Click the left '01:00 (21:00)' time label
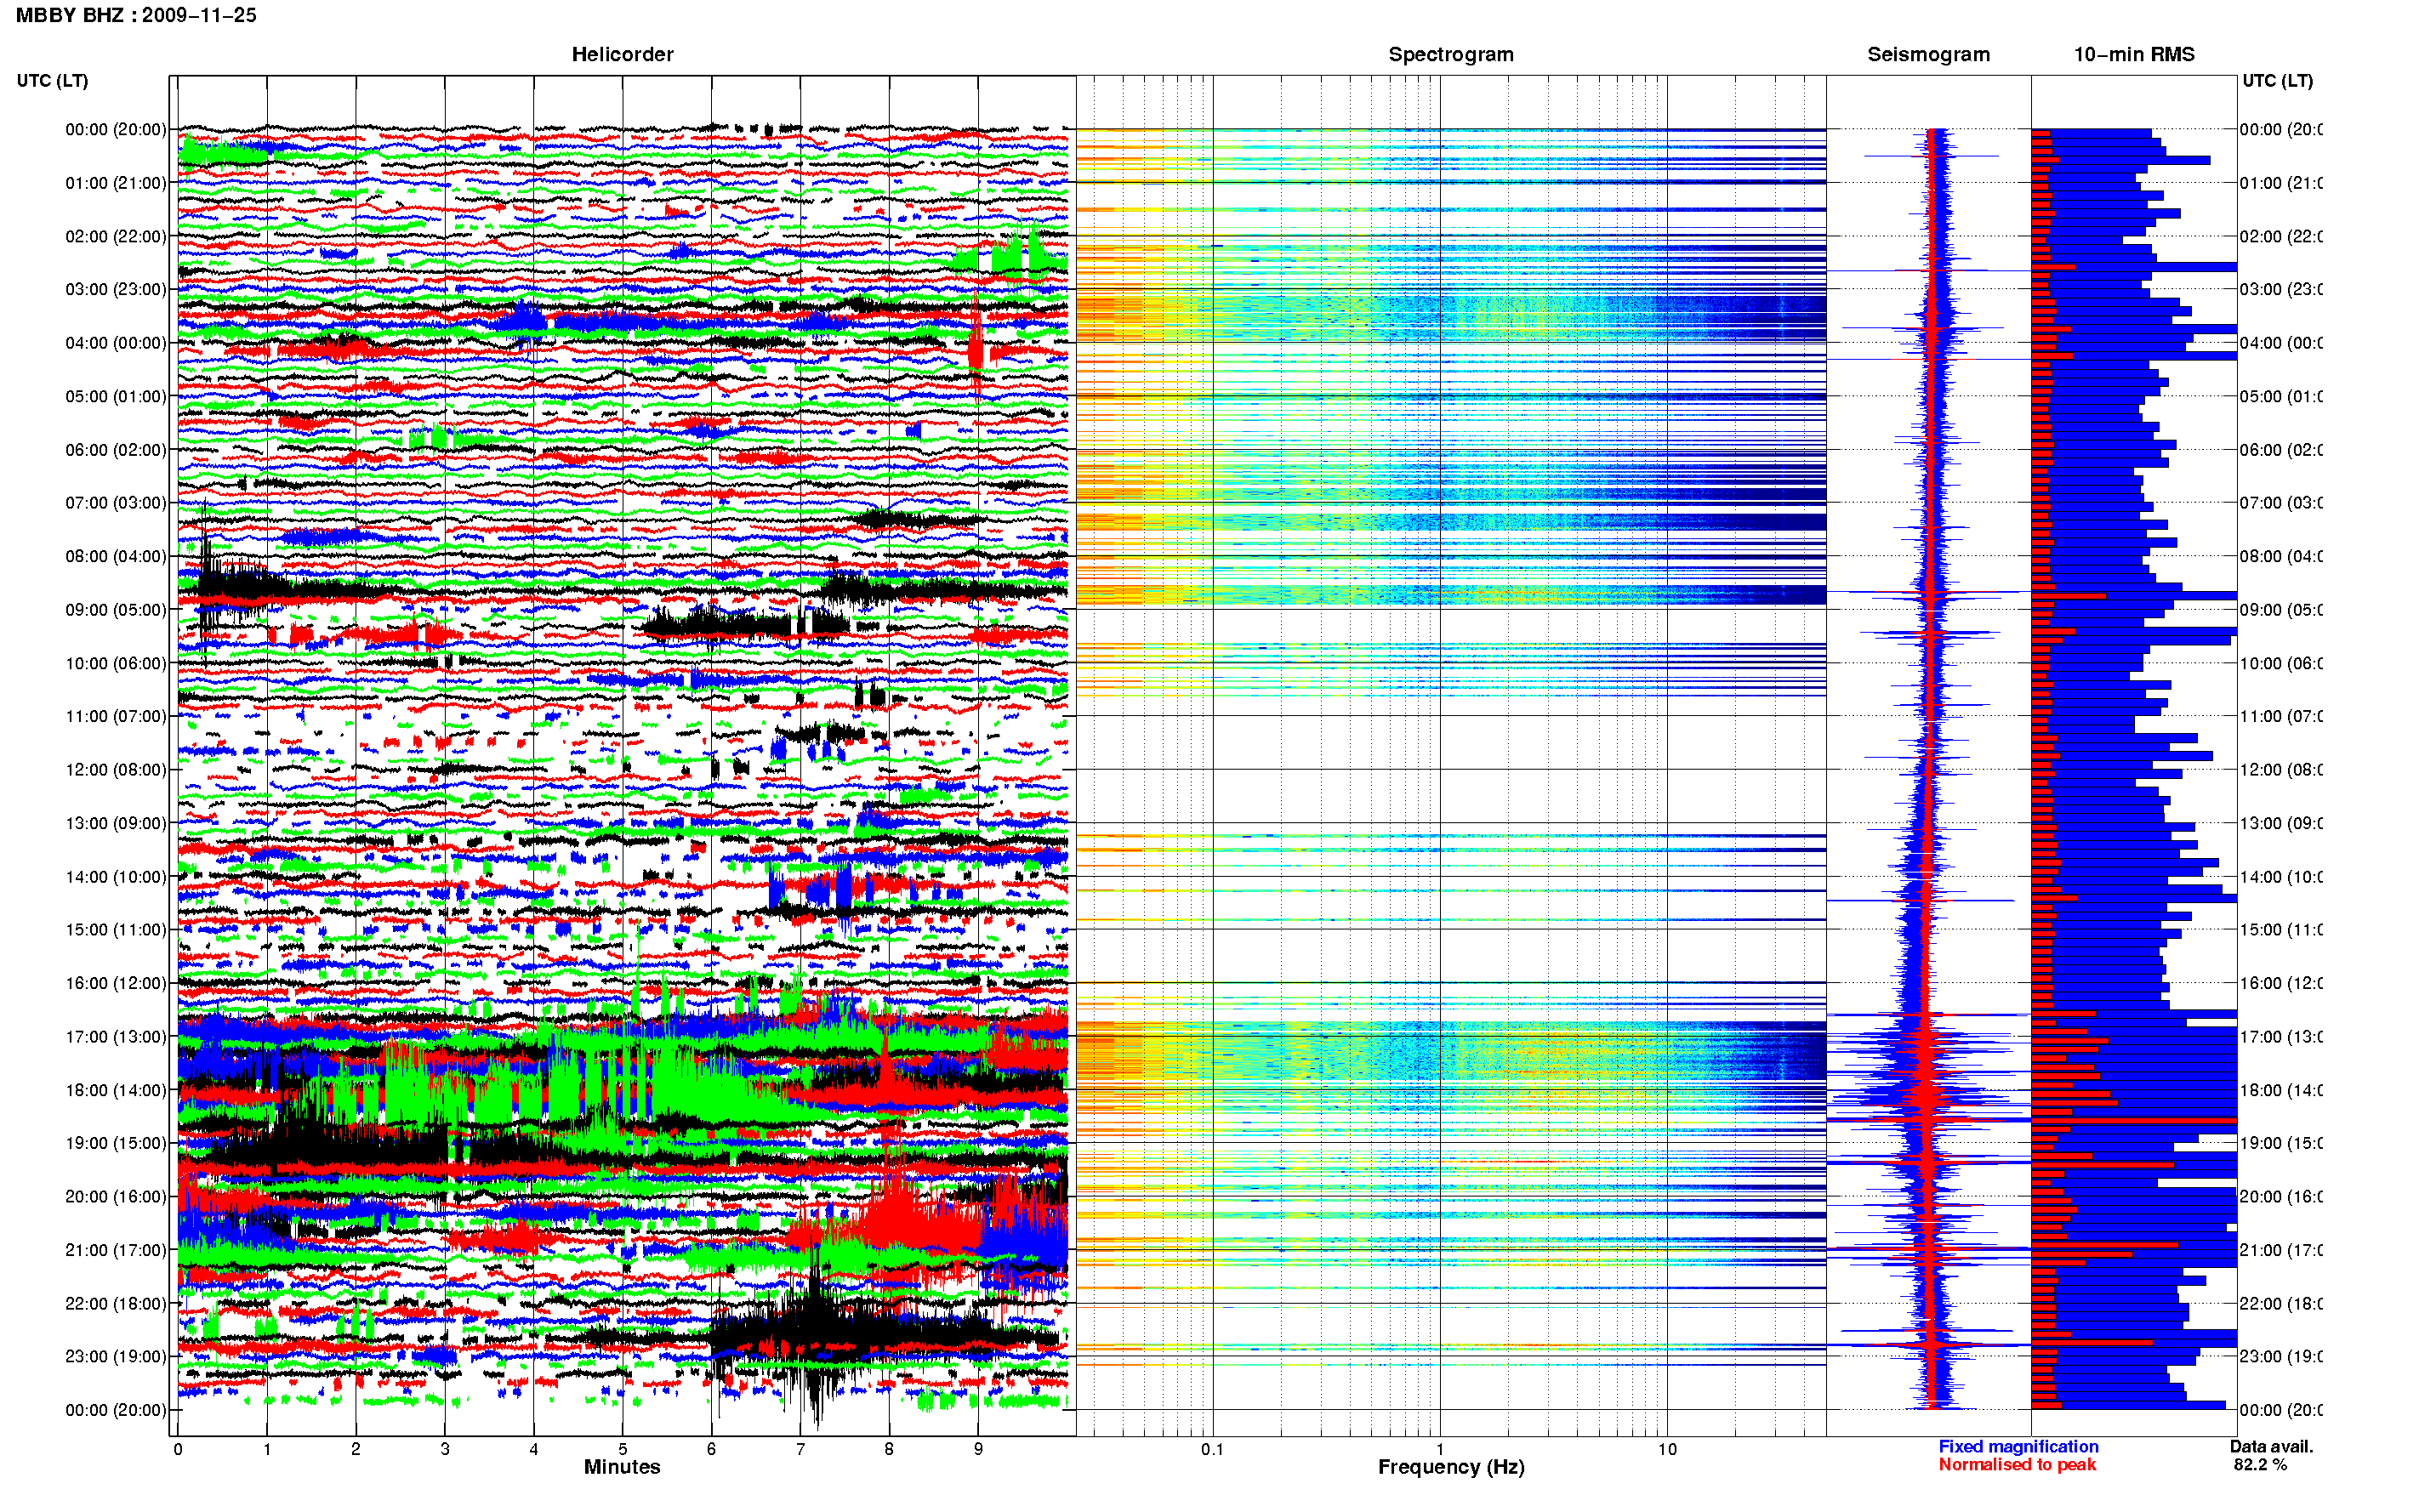 click(x=116, y=183)
